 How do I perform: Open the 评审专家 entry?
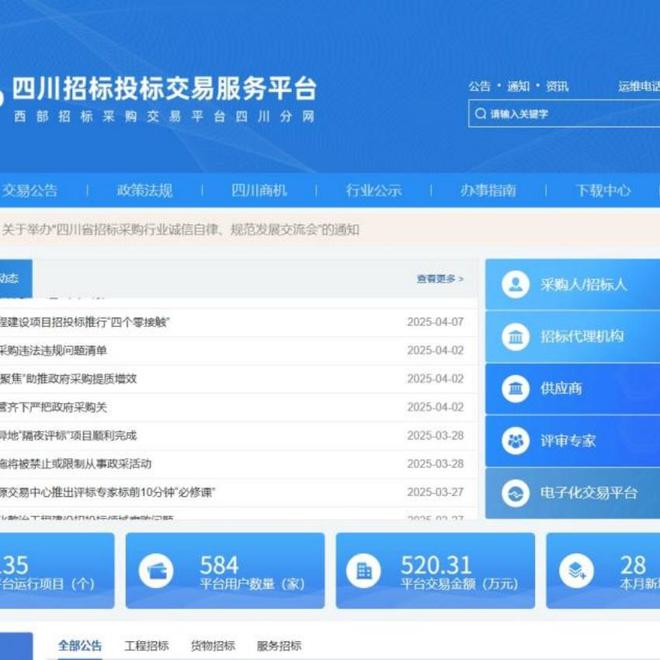(572, 441)
